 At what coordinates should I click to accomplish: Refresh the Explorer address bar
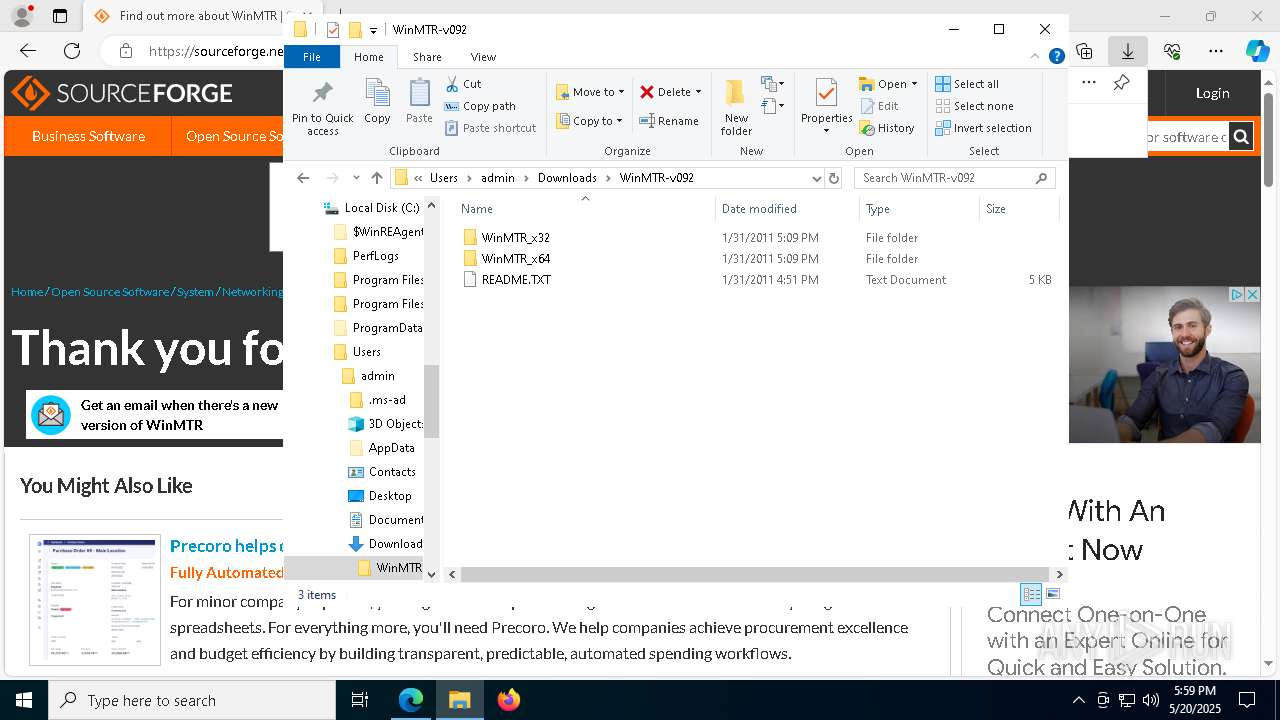point(834,178)
